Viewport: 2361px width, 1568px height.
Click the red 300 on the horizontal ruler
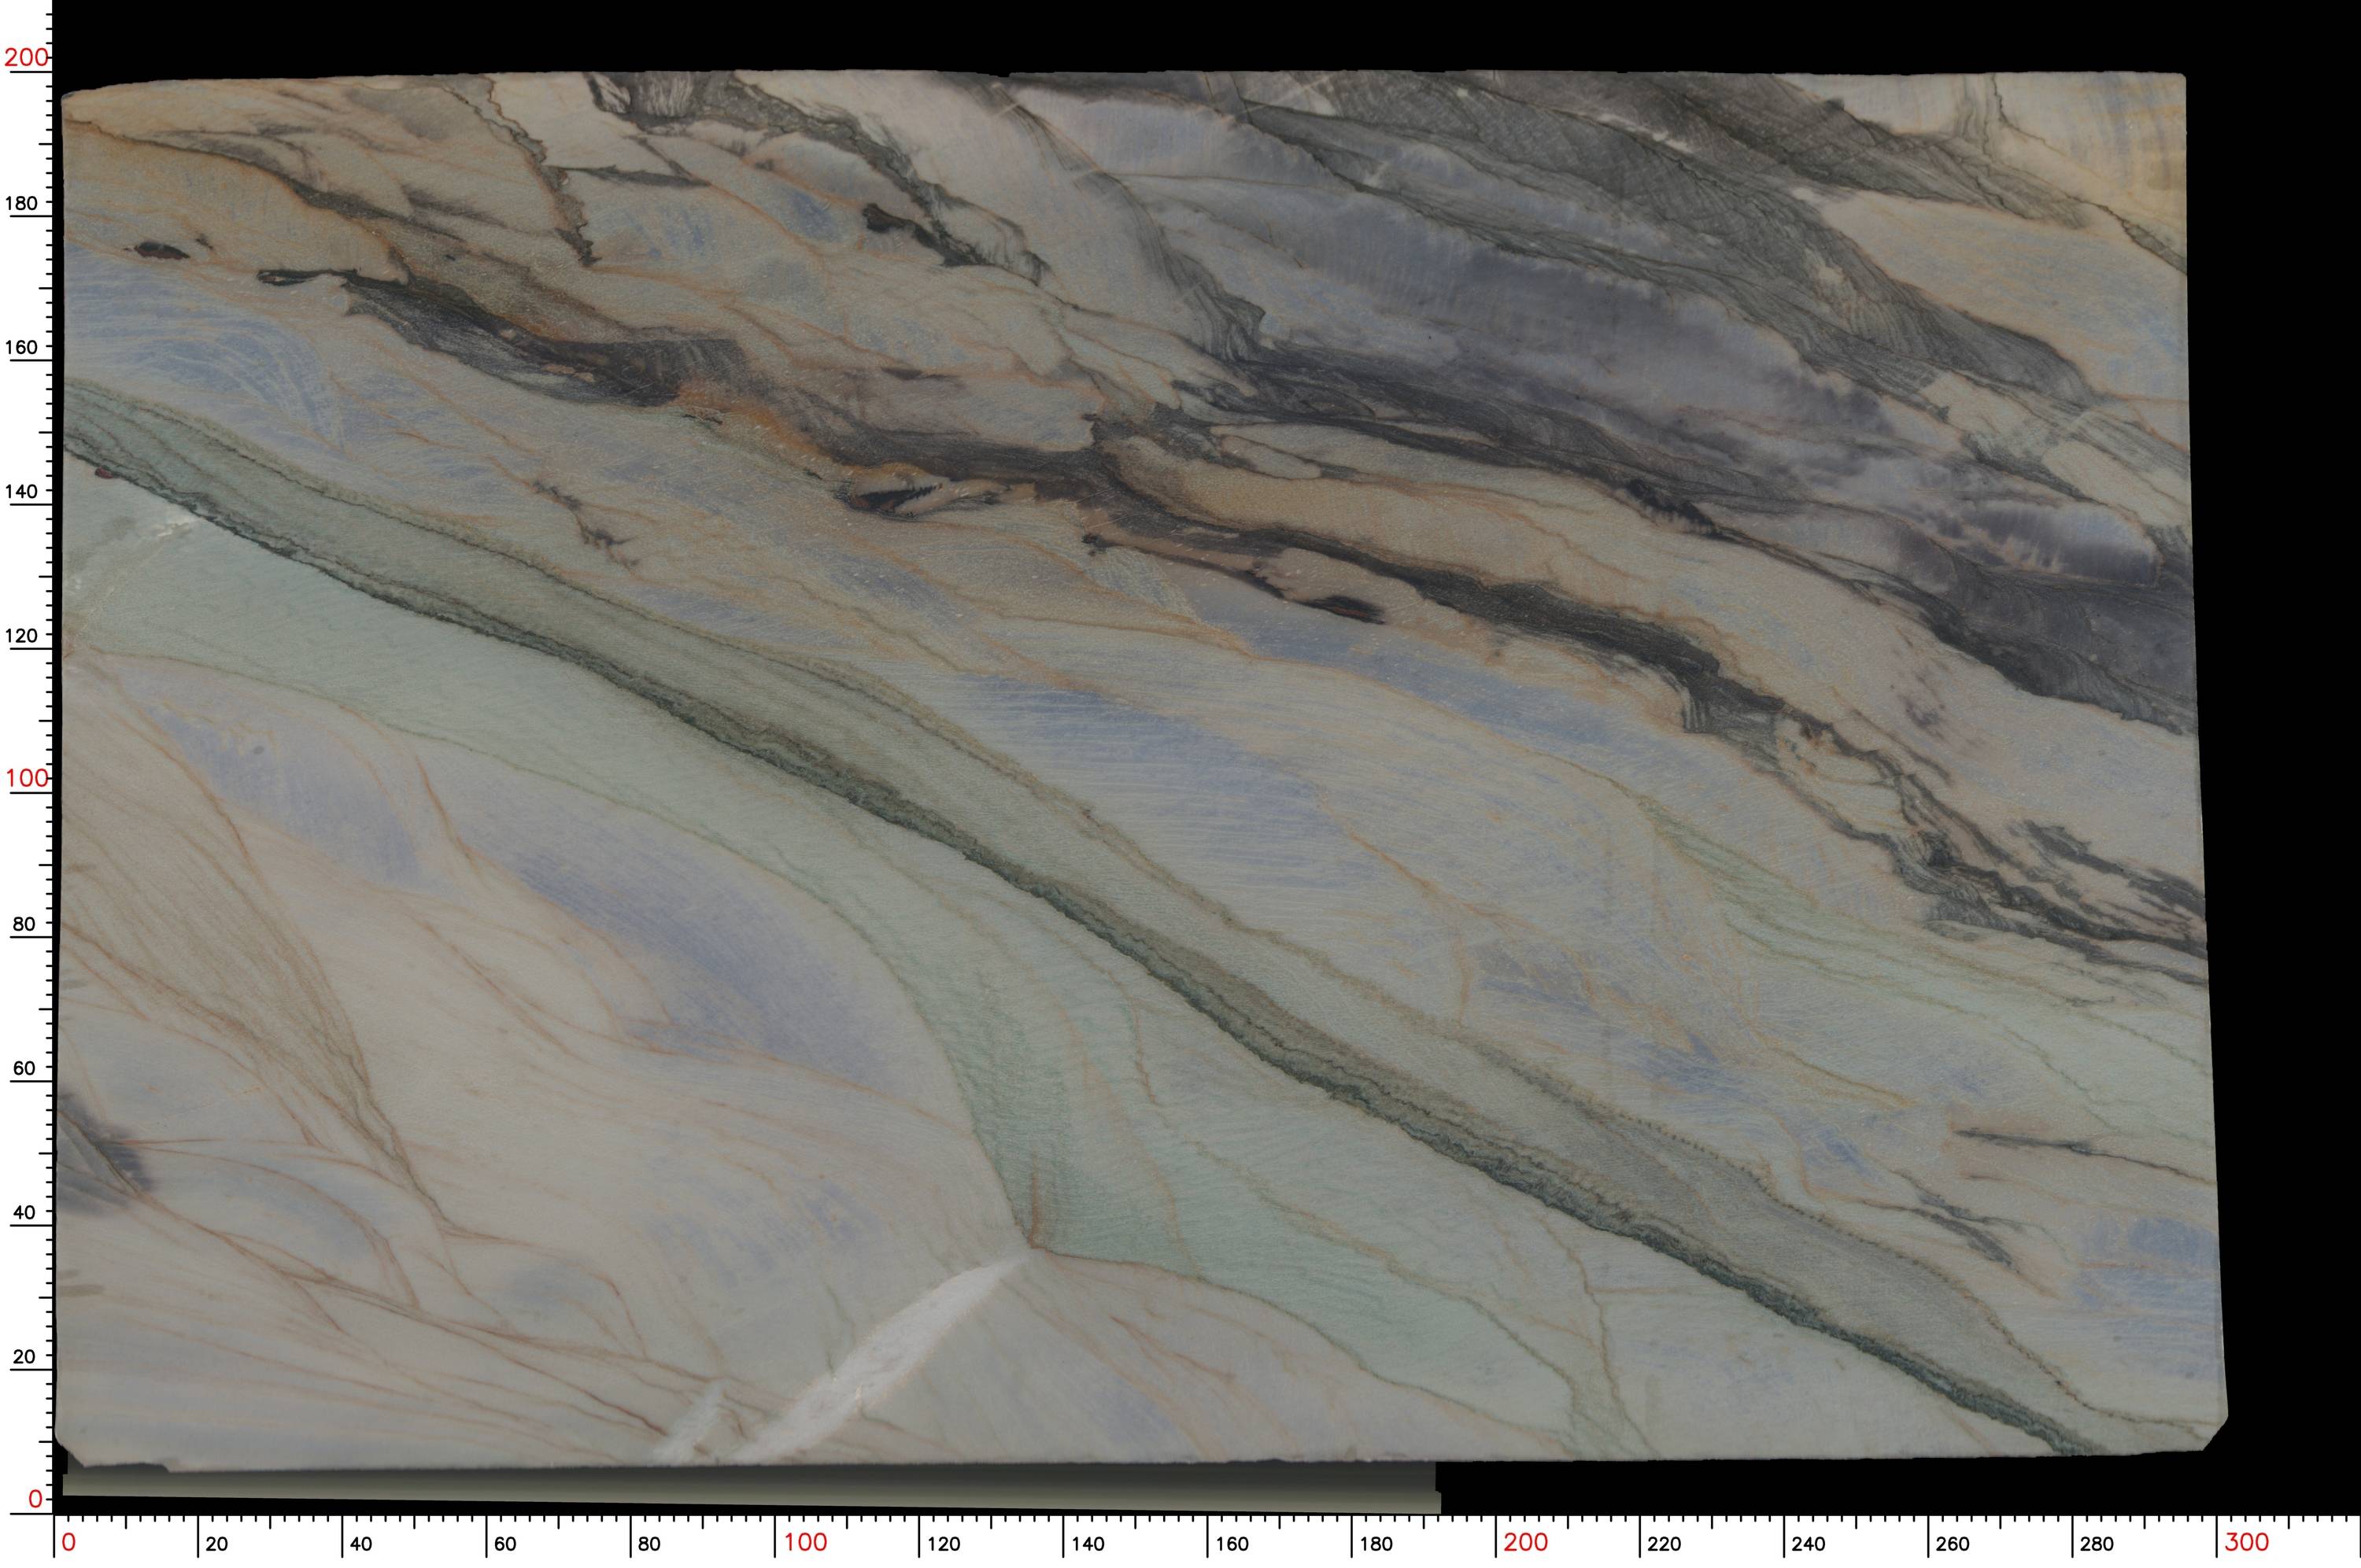click(x=2247, y=1542)
